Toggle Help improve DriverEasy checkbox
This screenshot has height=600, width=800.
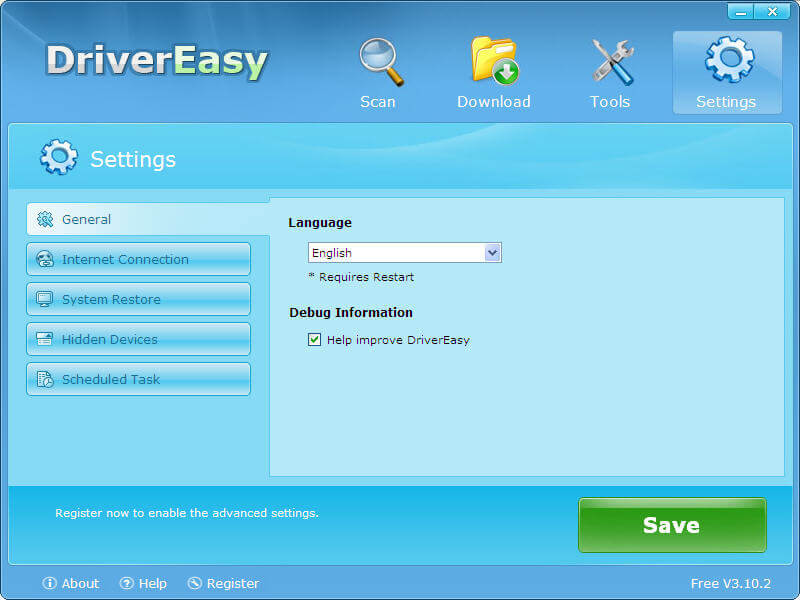point(314,339)
